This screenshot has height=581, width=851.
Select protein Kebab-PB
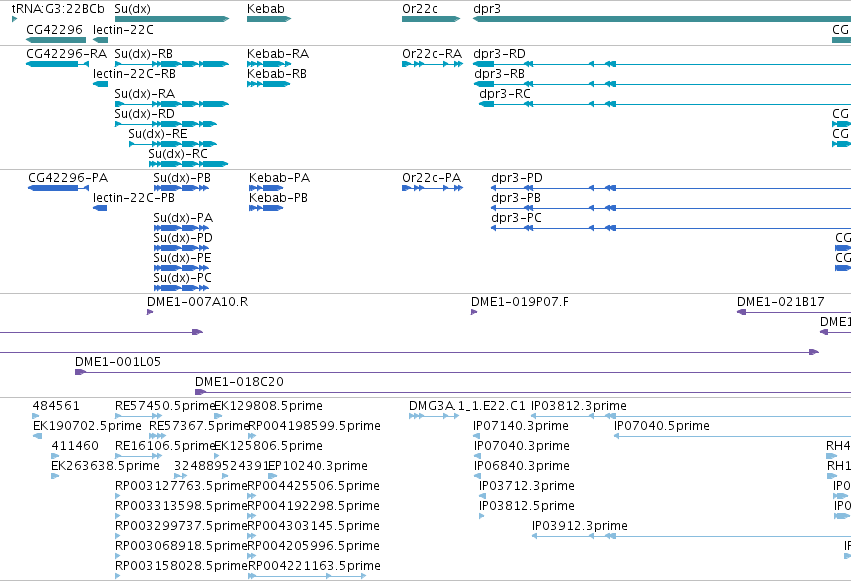[x=266, y=208]
